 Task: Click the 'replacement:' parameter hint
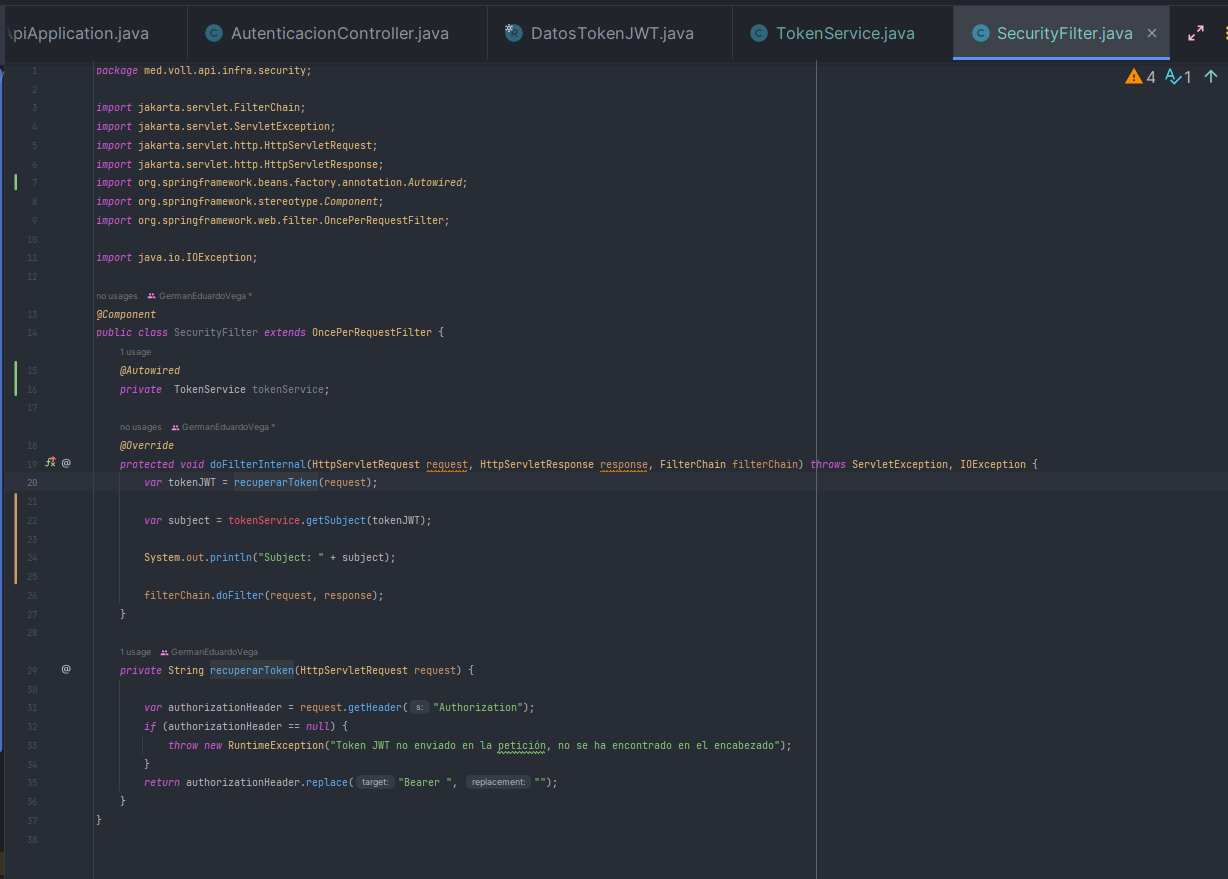498,782
